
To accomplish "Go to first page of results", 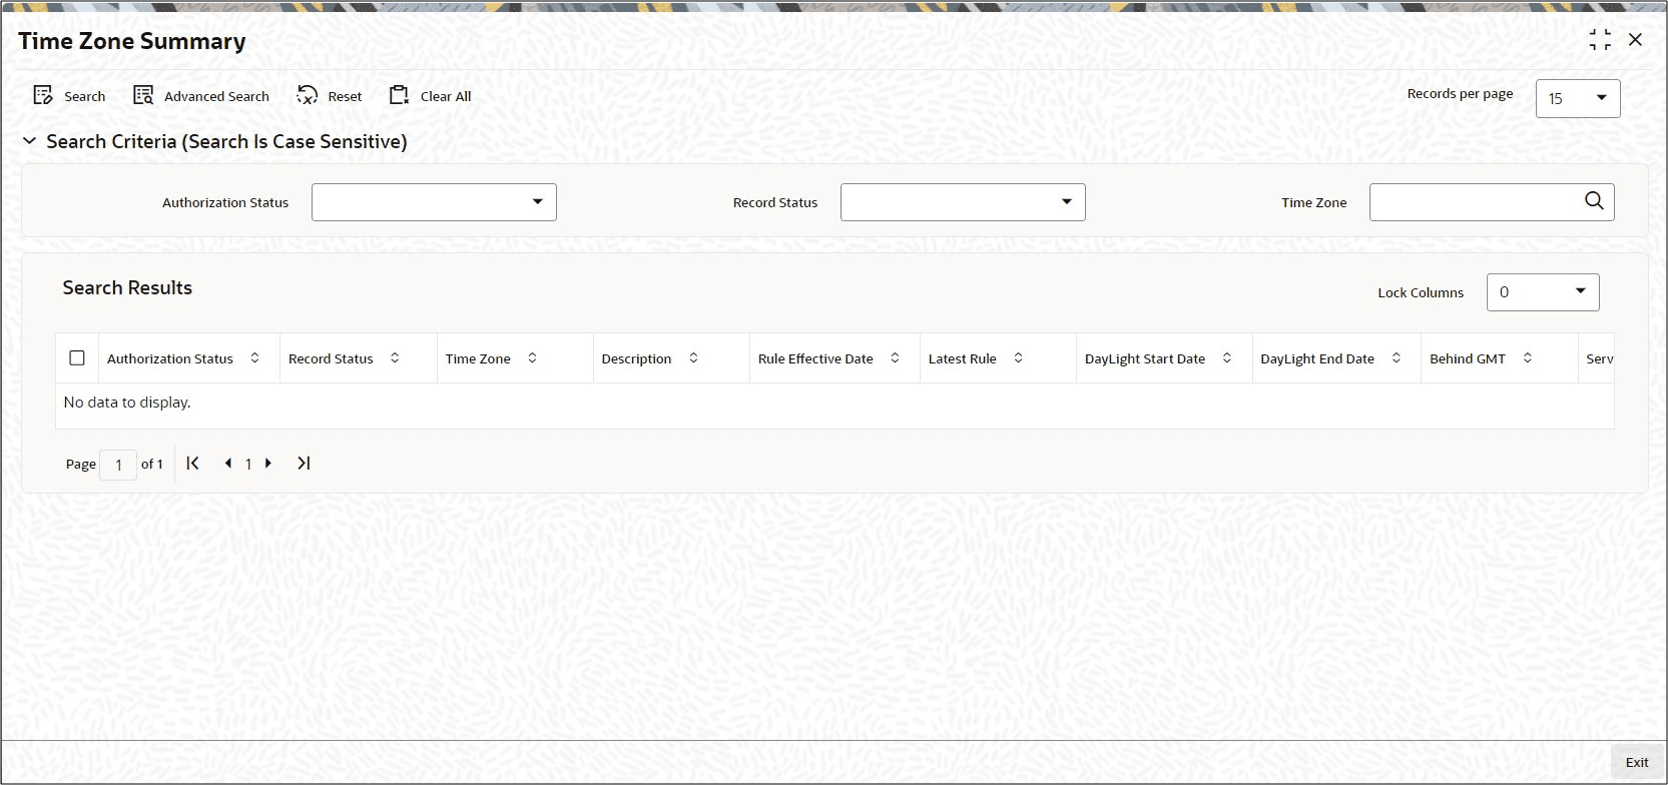I will [193, 463].
